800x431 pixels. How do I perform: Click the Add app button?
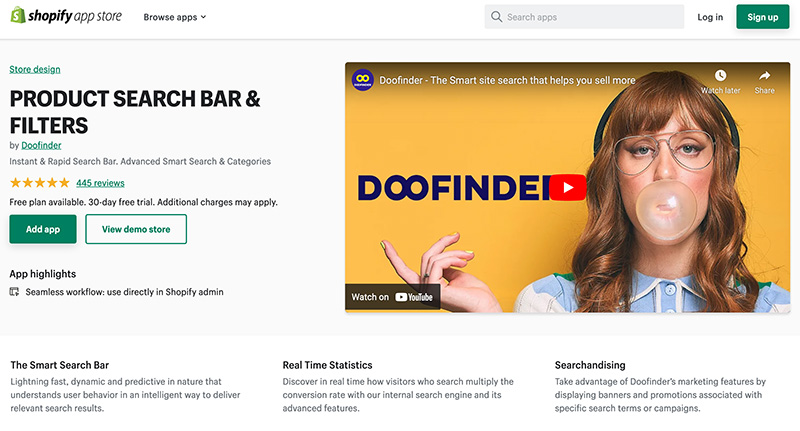click(x=43, y=229)
